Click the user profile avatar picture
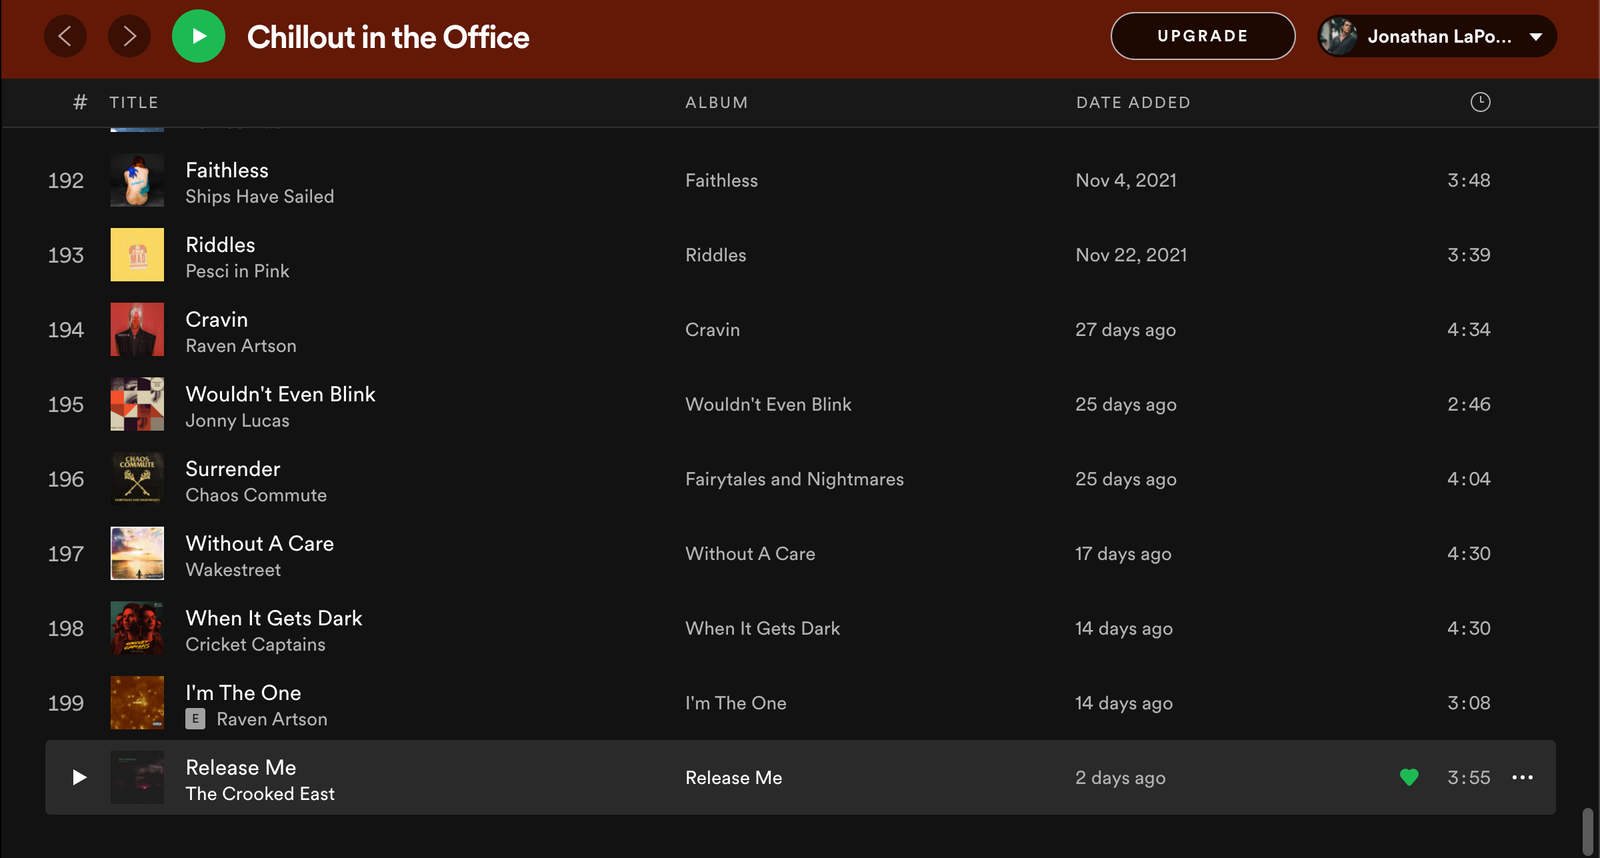 pyautogui.click(x=1339, y=37)
